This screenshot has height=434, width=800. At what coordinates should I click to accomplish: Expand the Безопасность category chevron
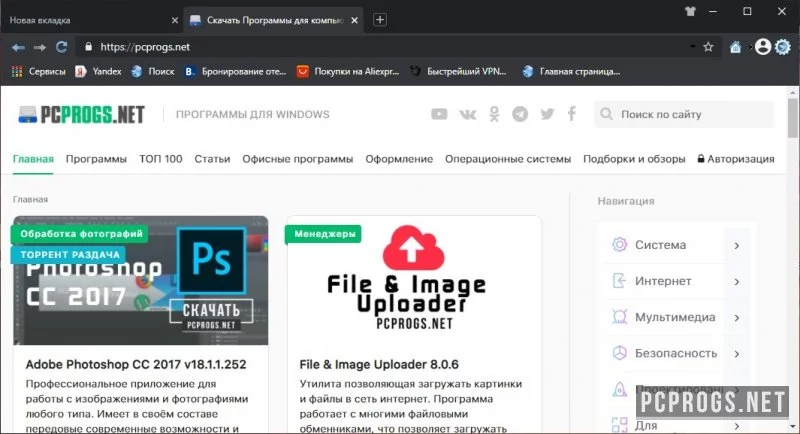(737, 354)
